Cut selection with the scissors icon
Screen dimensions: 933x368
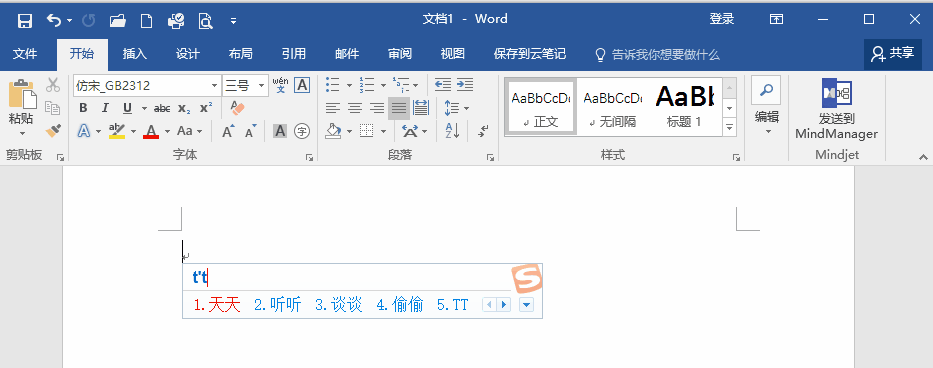54,85
